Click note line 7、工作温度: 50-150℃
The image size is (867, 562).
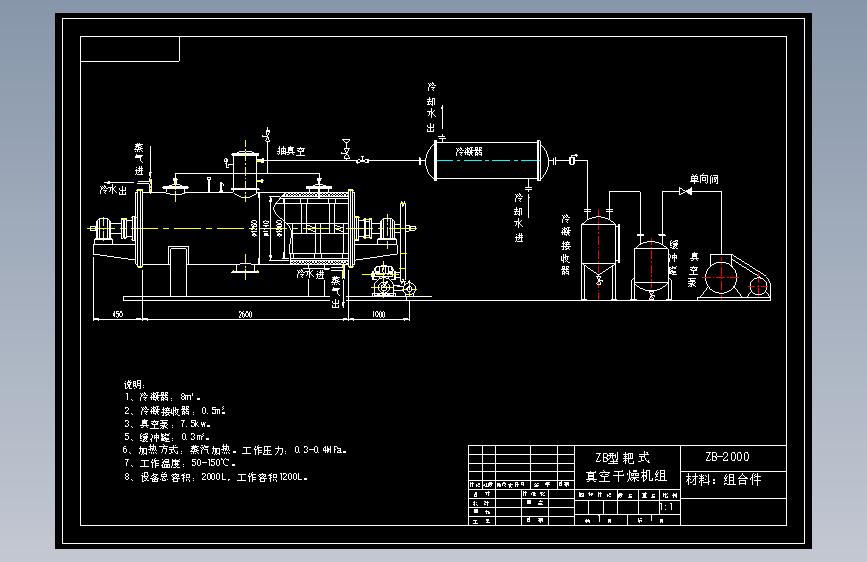click(x=180, y=463)
